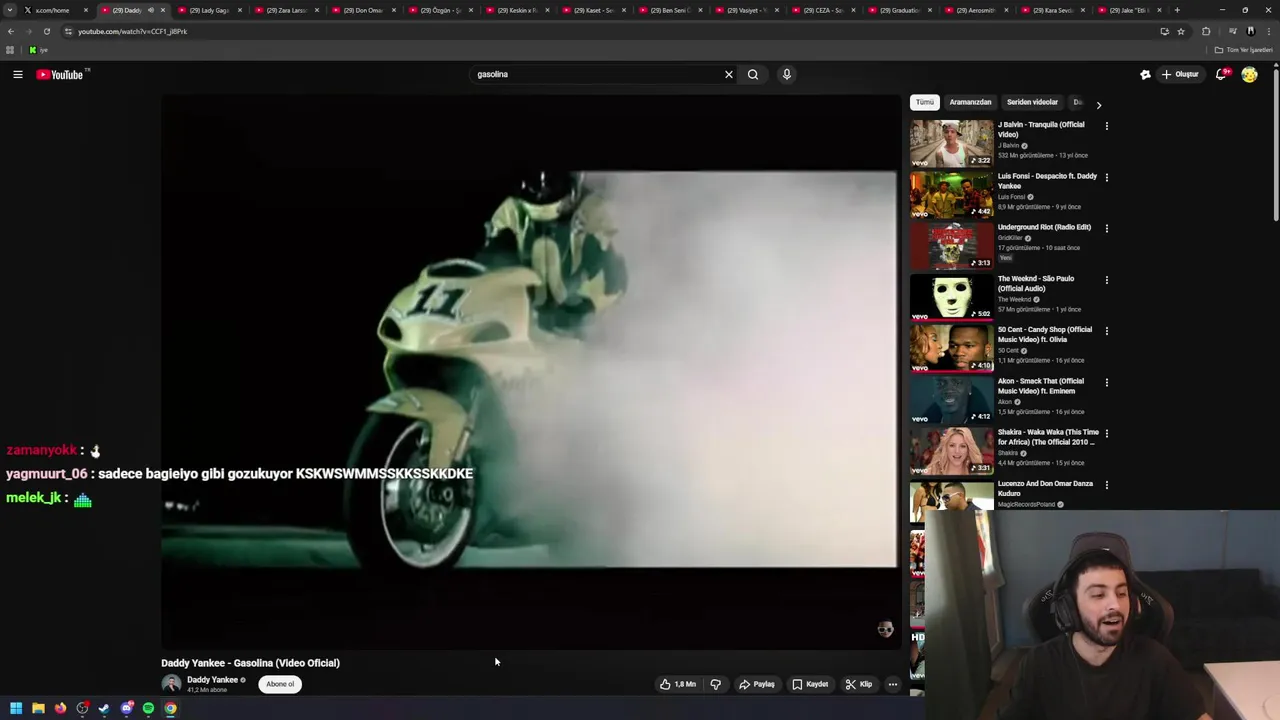Subscribe with the Abone ol button
1280x720 pixels.
coord(280,684)
